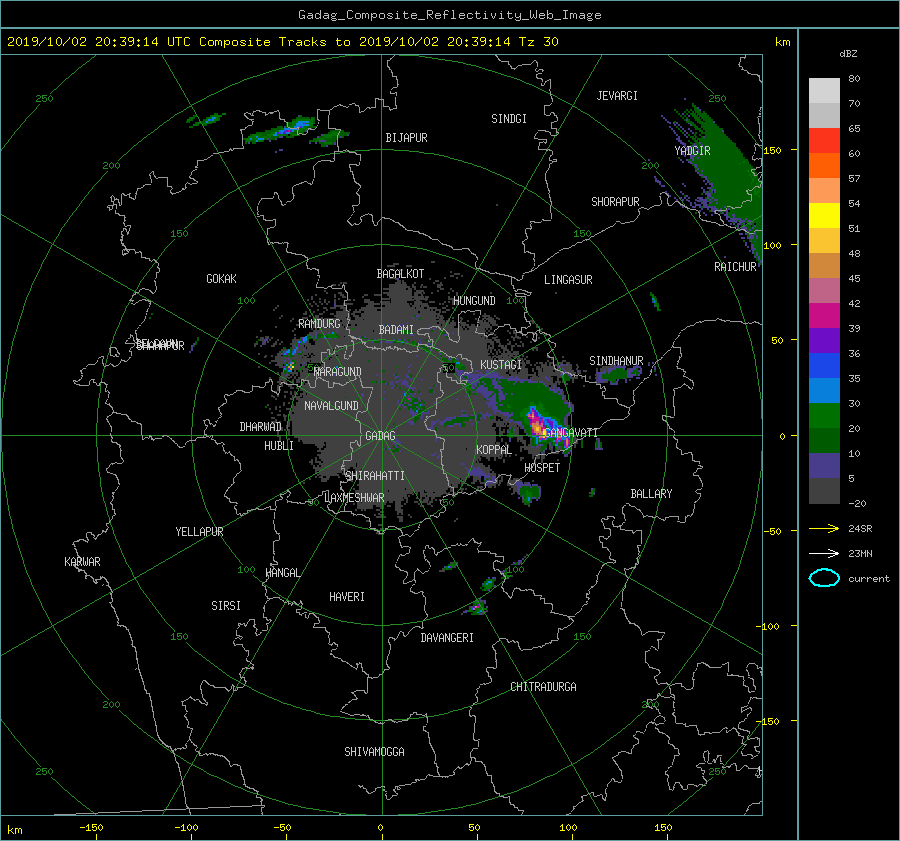Click the BIJAPUR city label
This screenshot has height=841, width=900.
tap(406, 138)
